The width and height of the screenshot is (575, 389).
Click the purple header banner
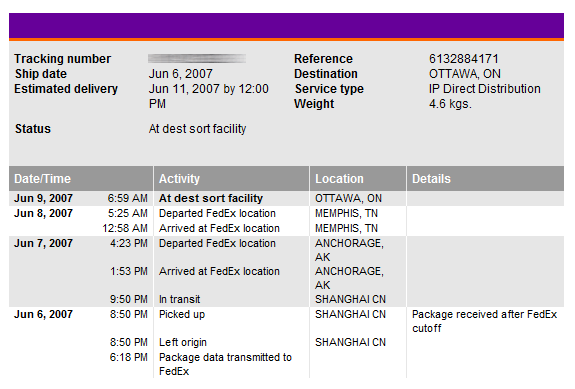tap(286, 26)
